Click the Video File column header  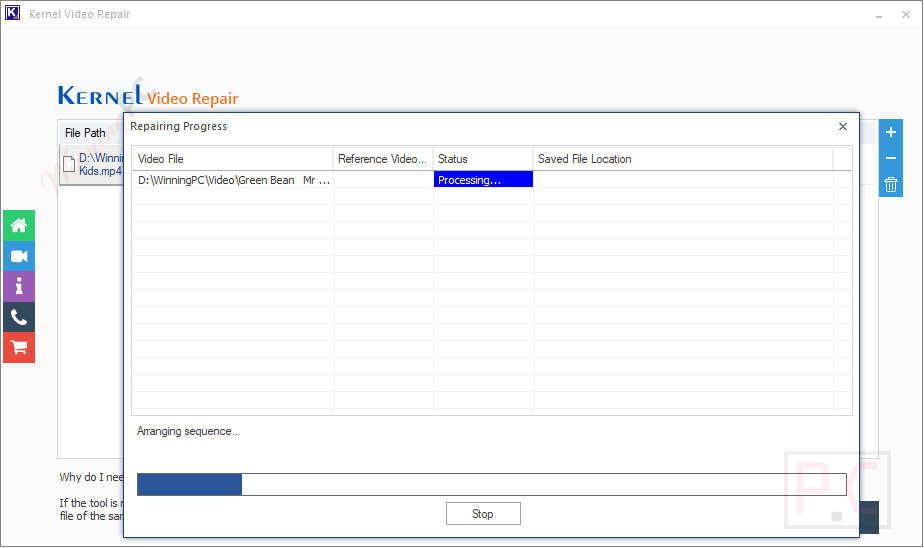pos(233,159)
